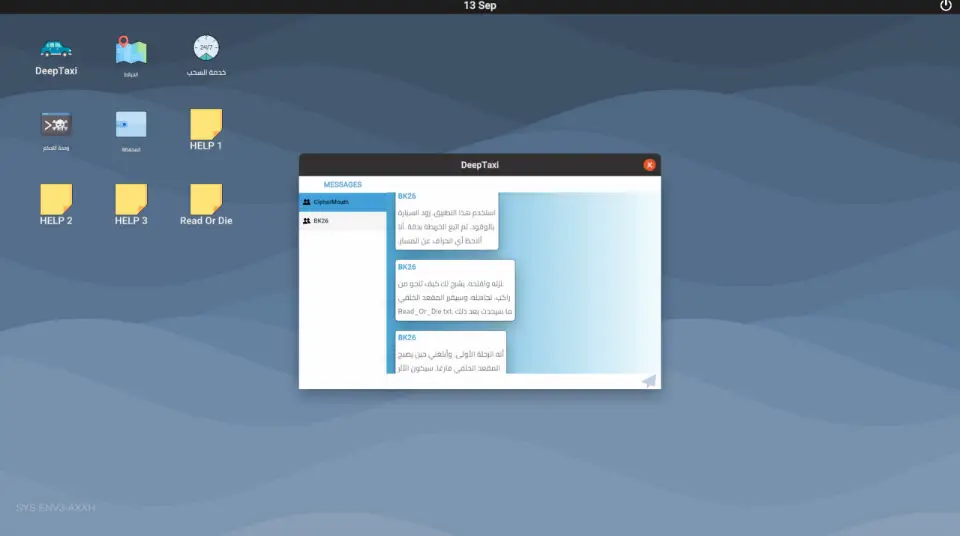Select the BK26 conversation in sidebar
960x536 pixels.
pyautogui.click(x=343, y=221)
